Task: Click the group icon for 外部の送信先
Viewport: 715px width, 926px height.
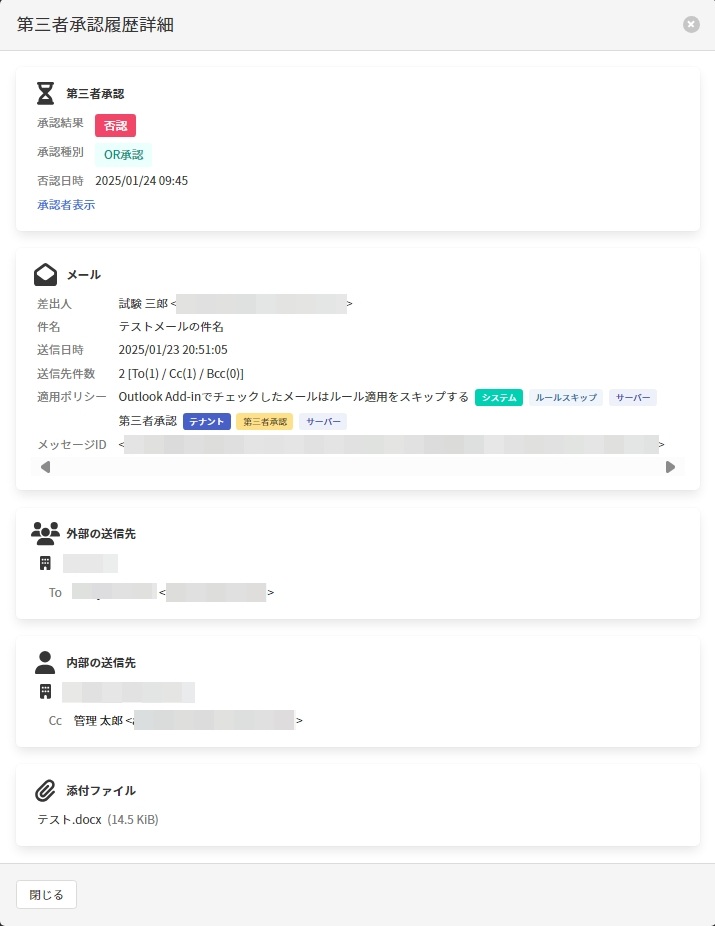Action: click(x=45, y=533)
